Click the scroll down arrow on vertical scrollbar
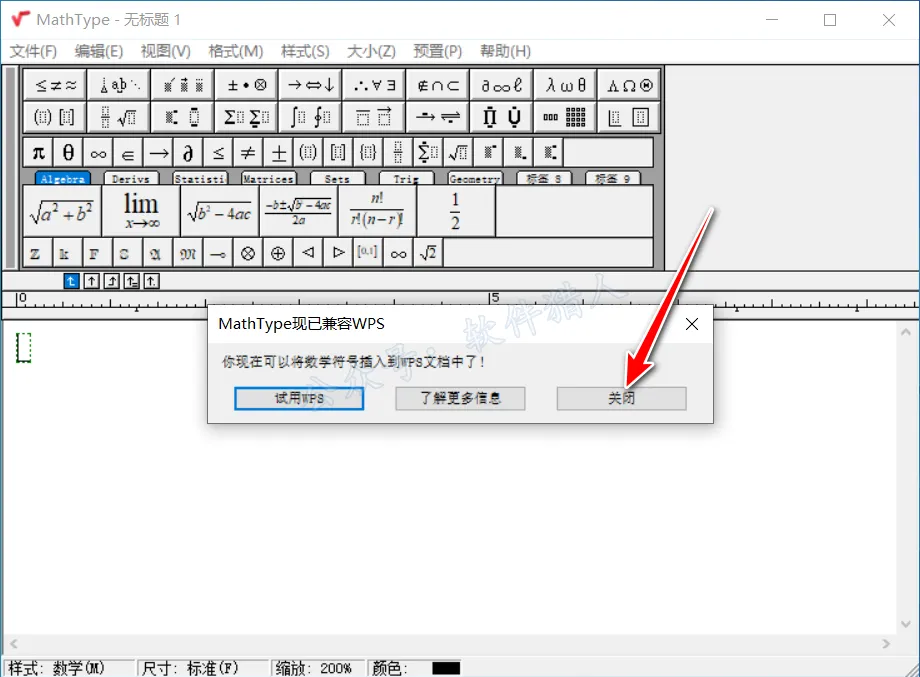920x677 pixels. 905,624
